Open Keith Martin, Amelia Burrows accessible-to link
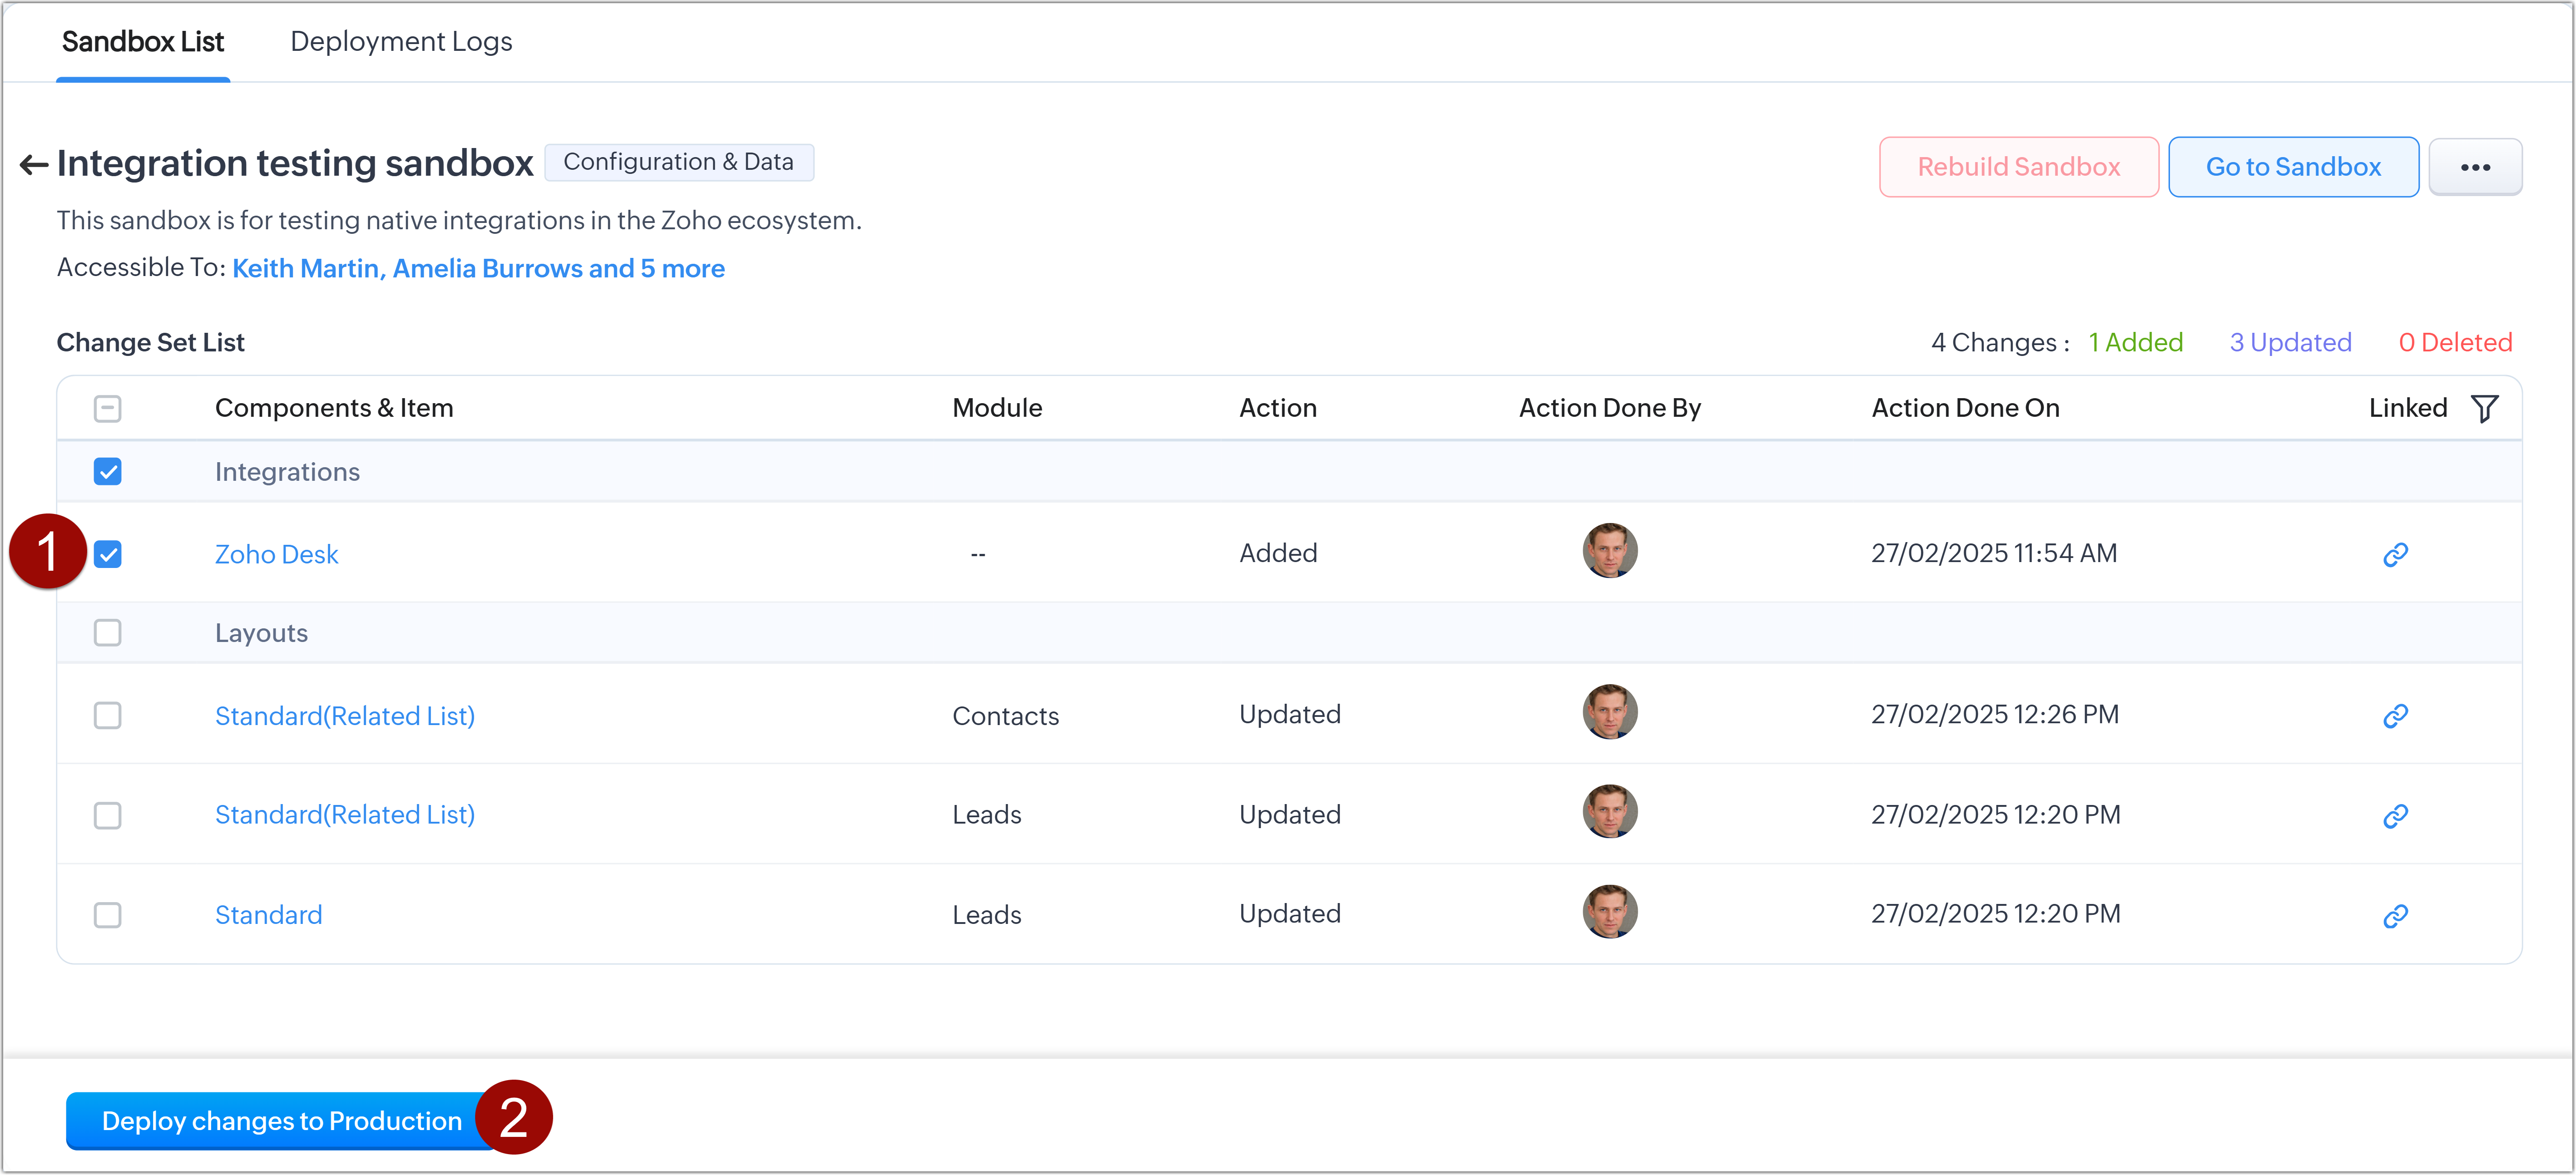2576x1175 pixels. click(x=478, y=269)
